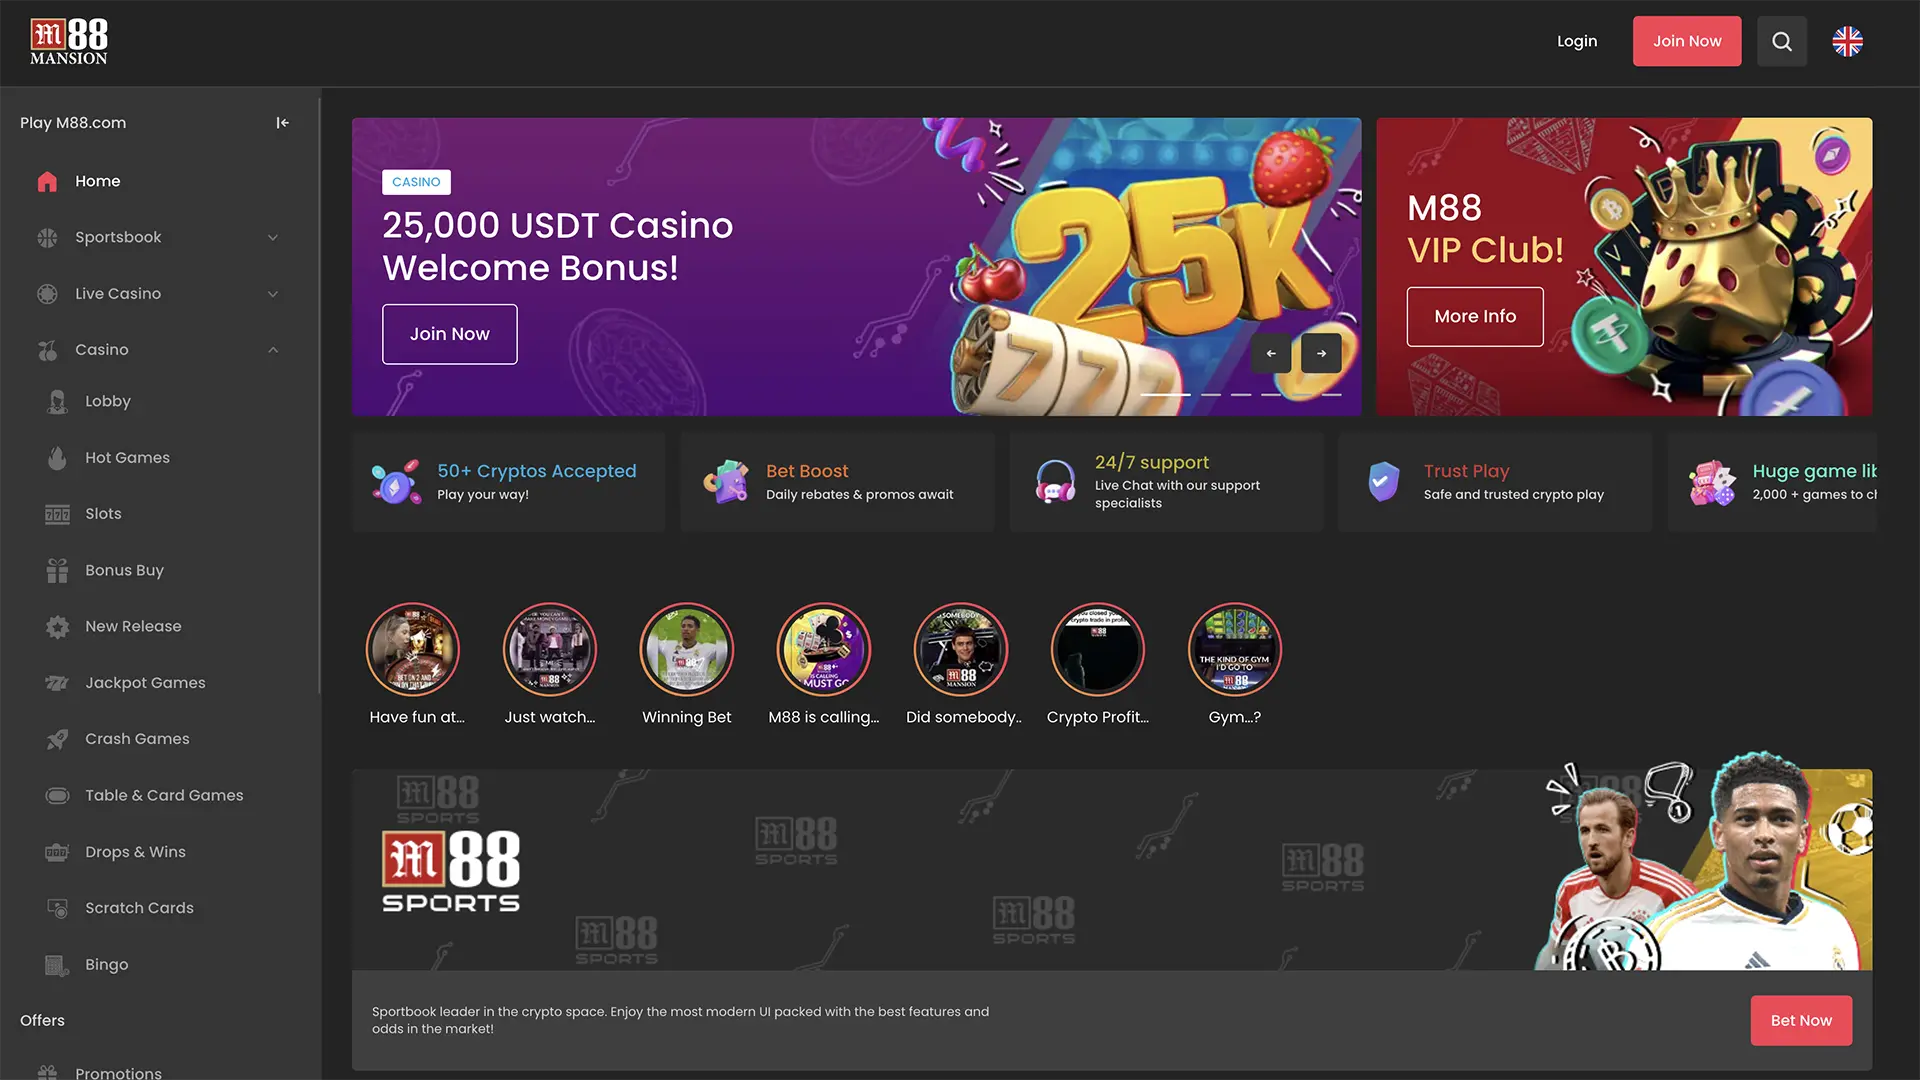The height and width of the screenshot is (1080, 1920).
Task: Expand the Live Casino menu chevron
Action: point(273,294)
